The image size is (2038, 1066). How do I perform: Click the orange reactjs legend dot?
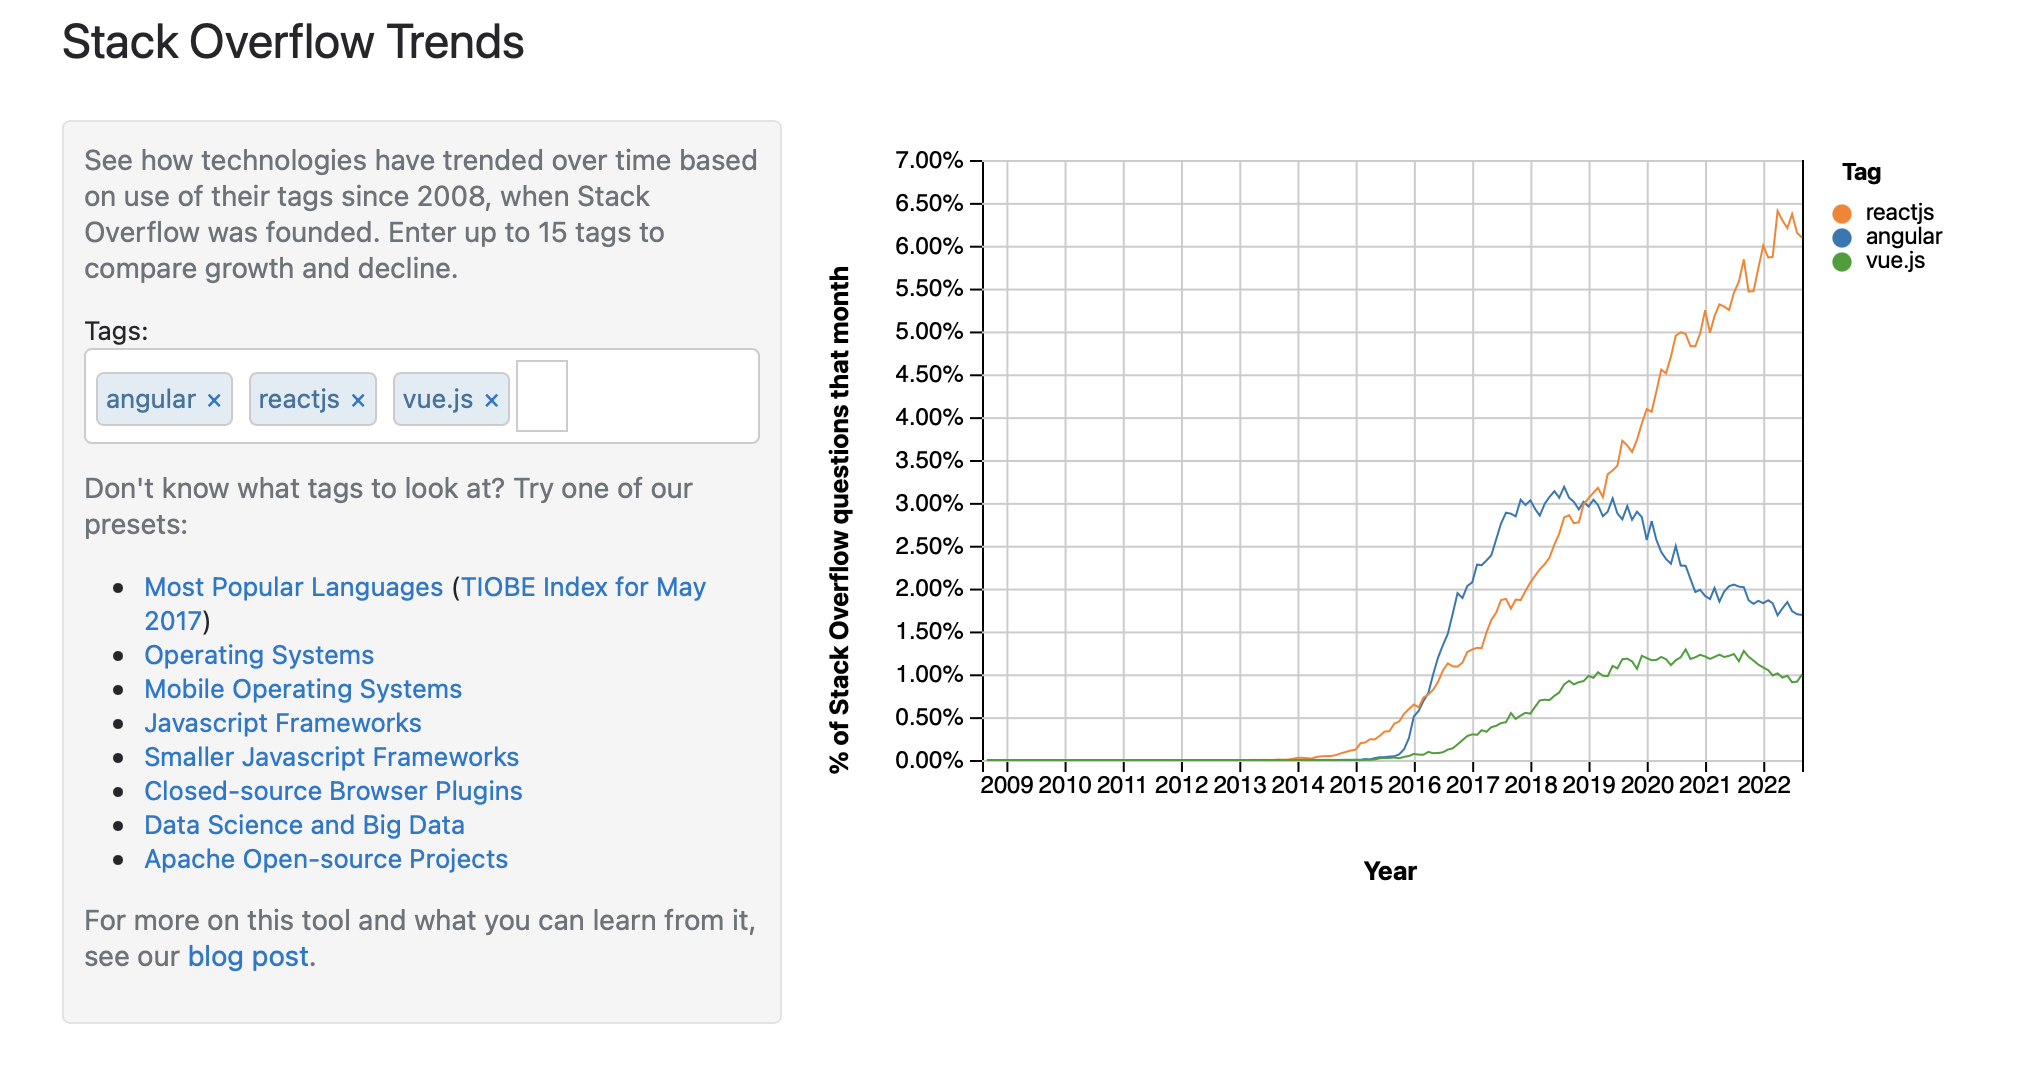[1842, 213]
